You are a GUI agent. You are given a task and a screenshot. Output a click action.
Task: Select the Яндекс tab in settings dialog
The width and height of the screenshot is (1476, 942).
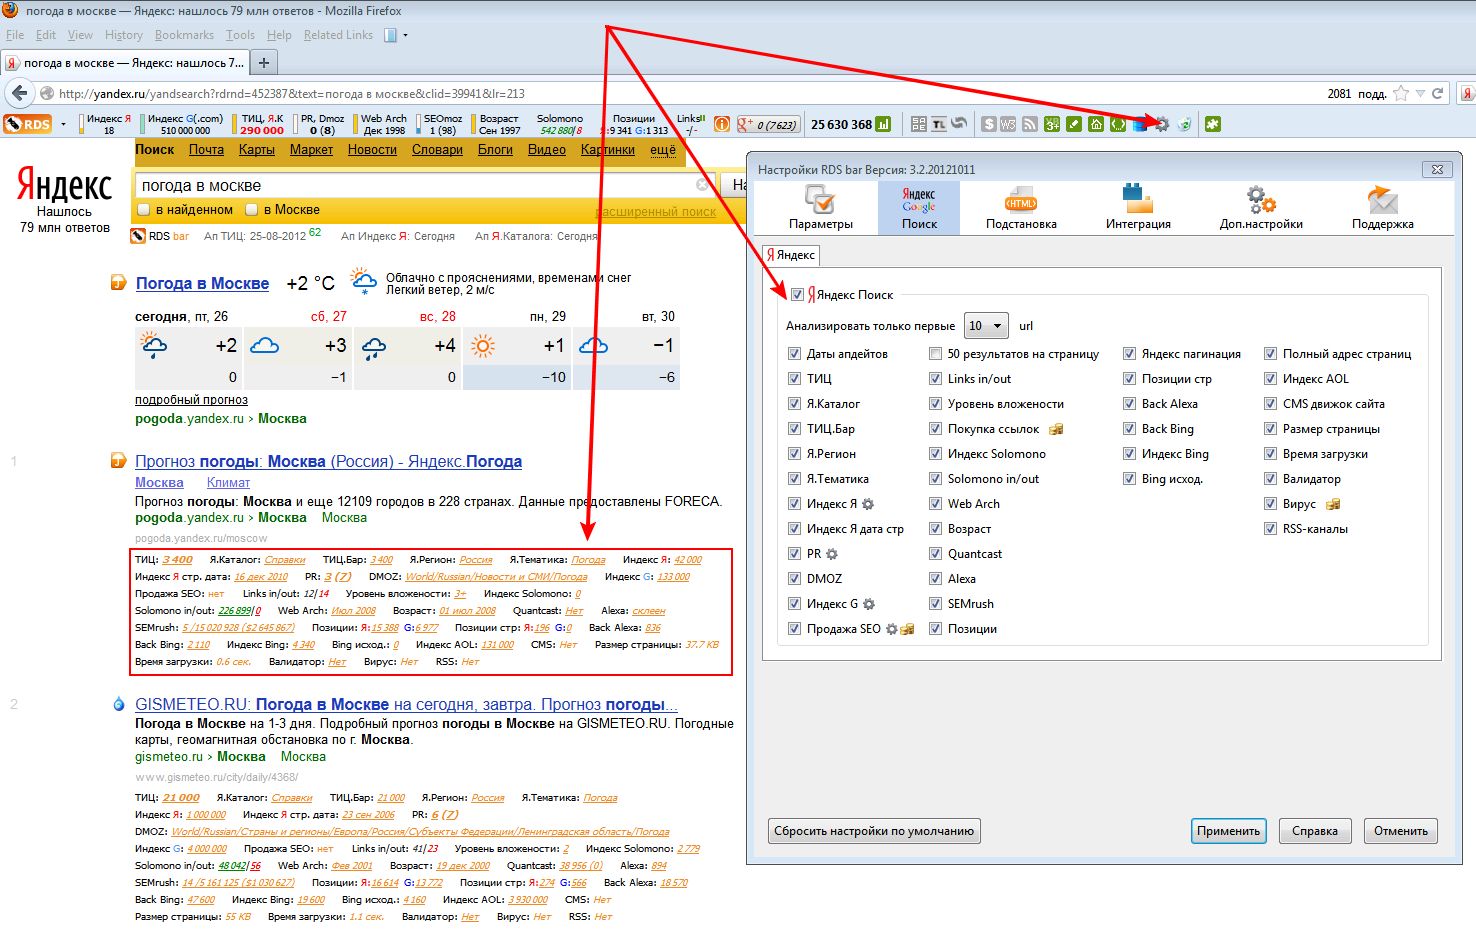pos(790,255)
